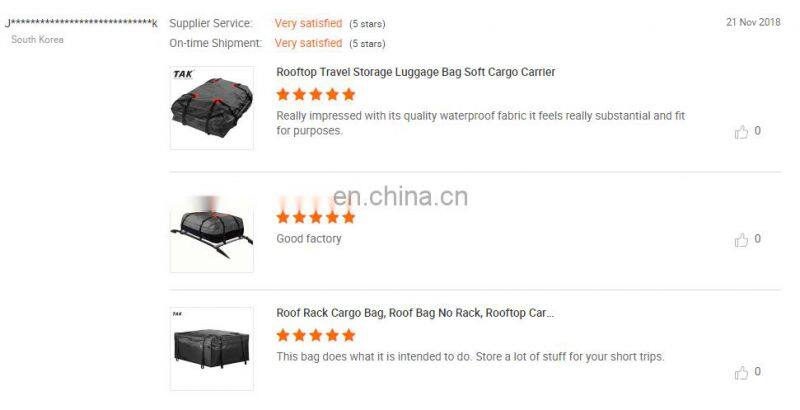Click thumbs-up for short trips bag review

pos(741,373)
